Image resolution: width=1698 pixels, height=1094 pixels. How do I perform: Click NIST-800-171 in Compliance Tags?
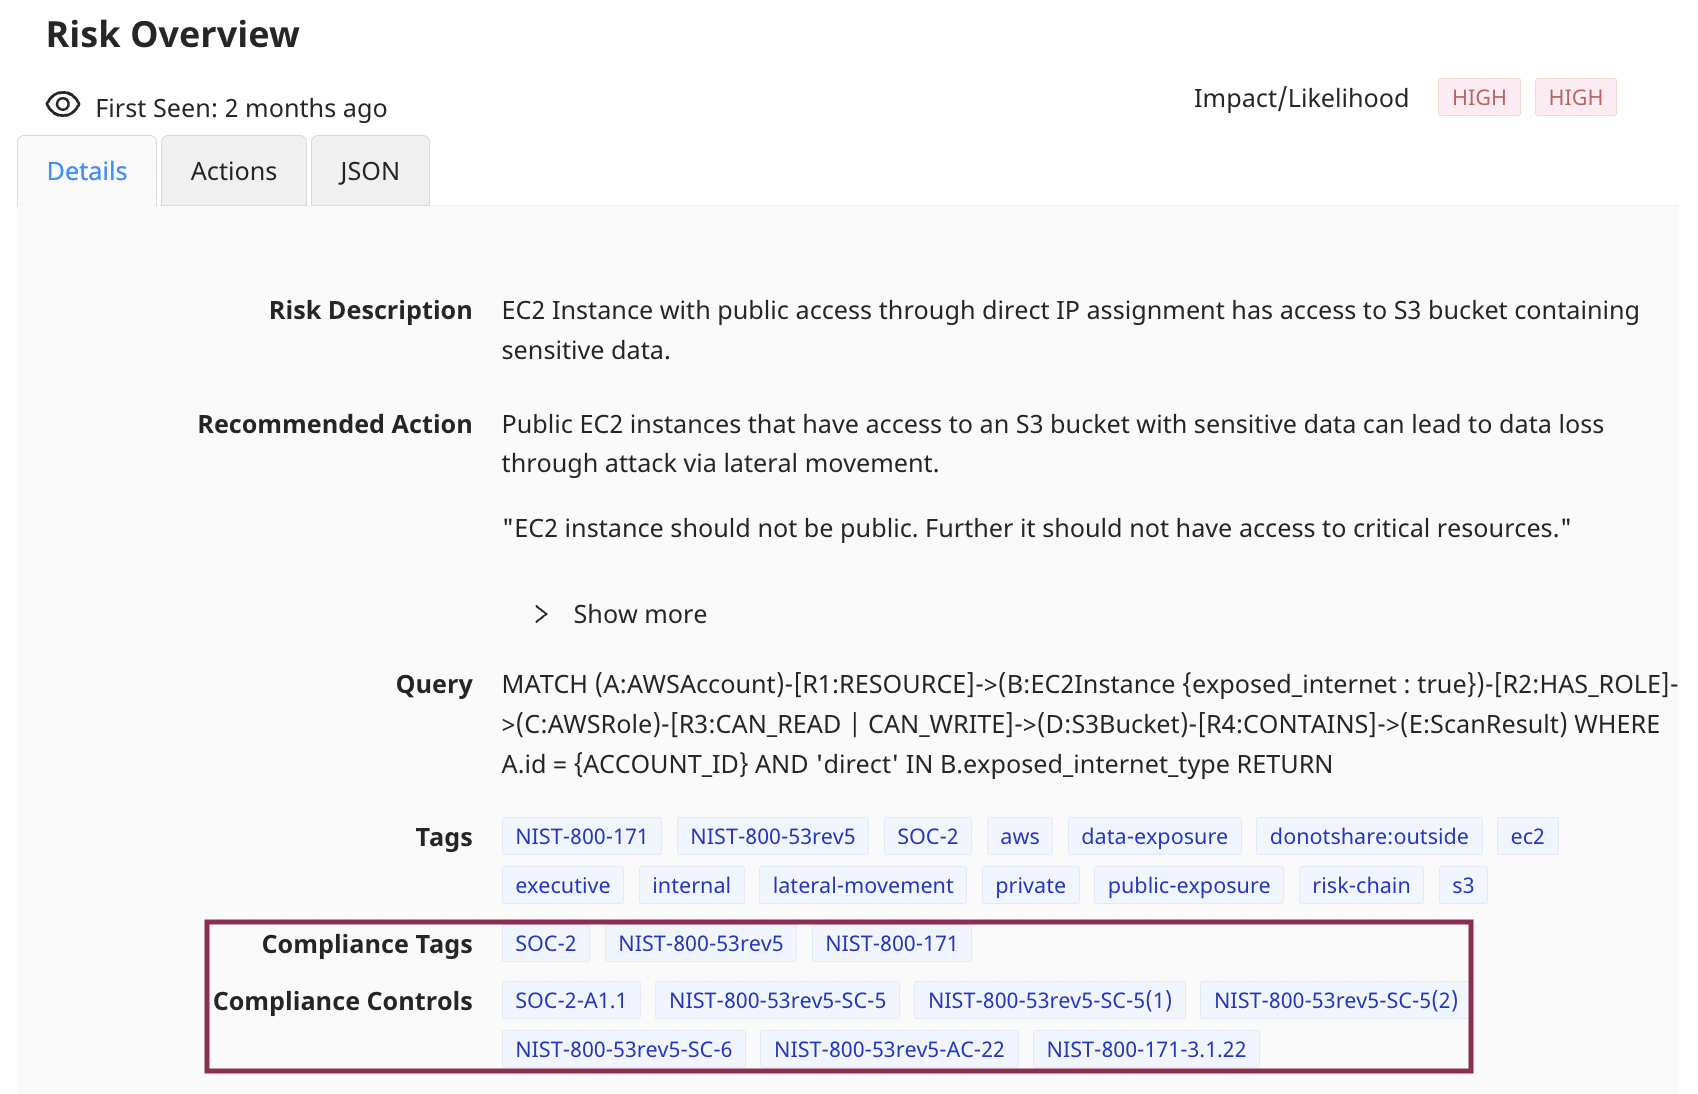point(892,943)
